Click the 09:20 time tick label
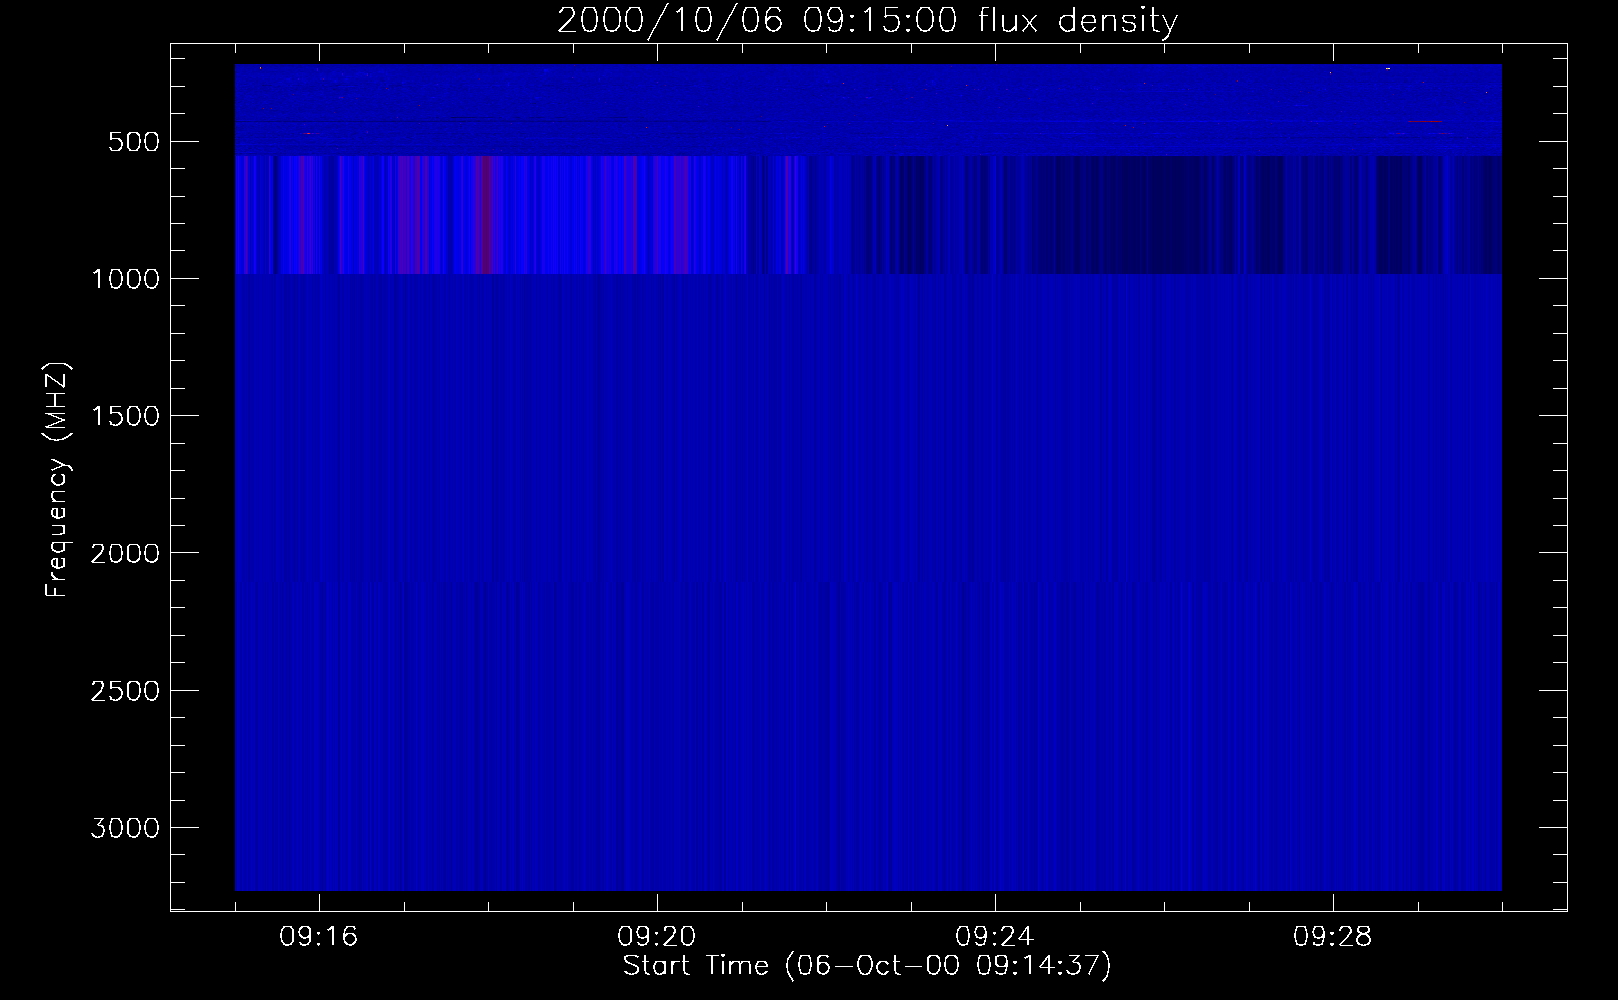1618x1000 pixels. tap(657, 937)
